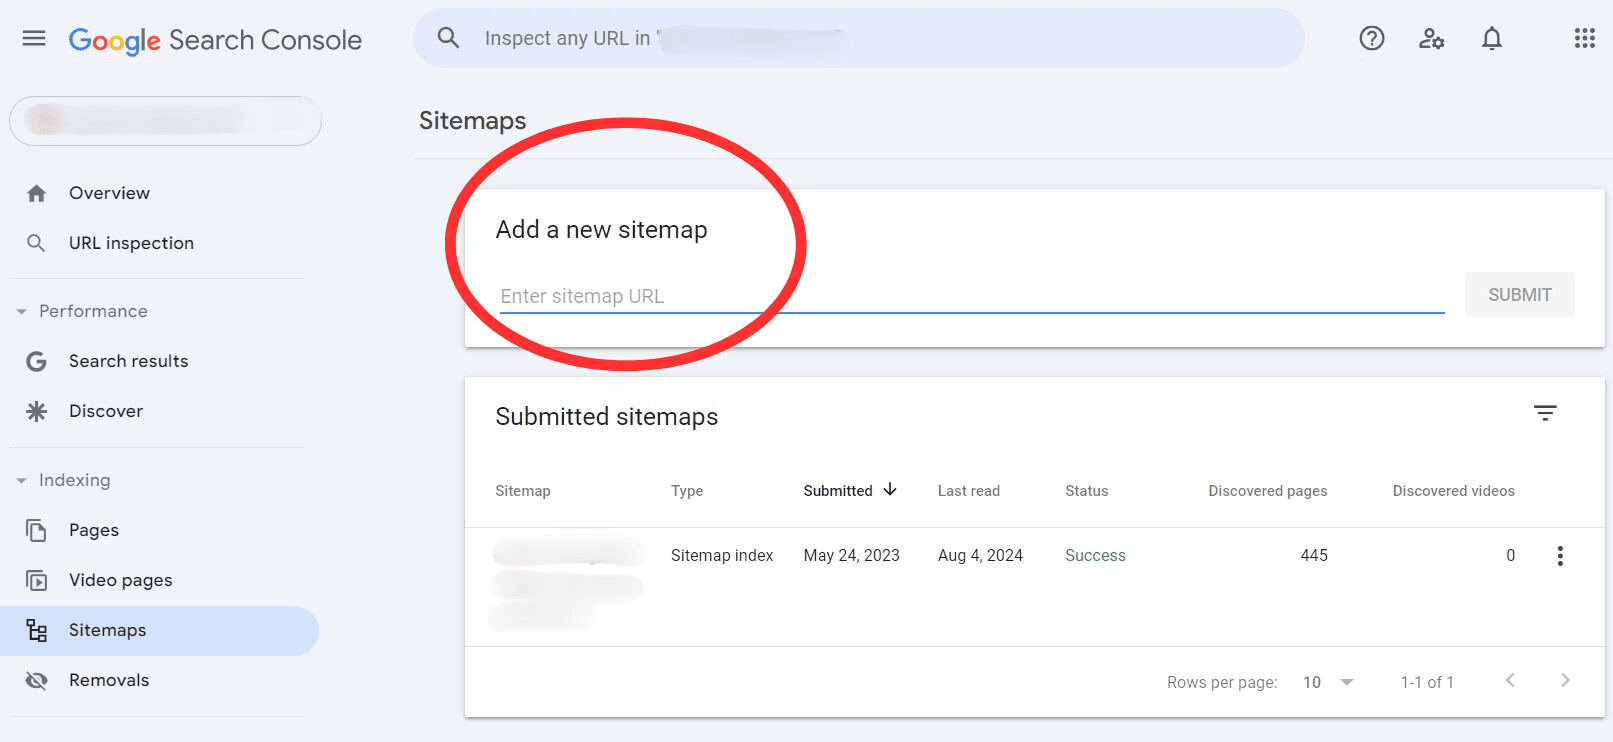Open the submitted sitemaps filter icon

tap(1545, 413)
